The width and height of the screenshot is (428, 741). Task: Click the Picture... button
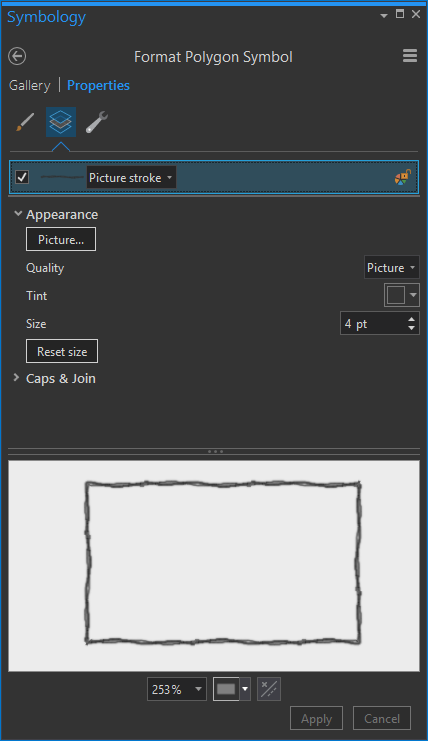pyautogui.click(x=61, y=239)
